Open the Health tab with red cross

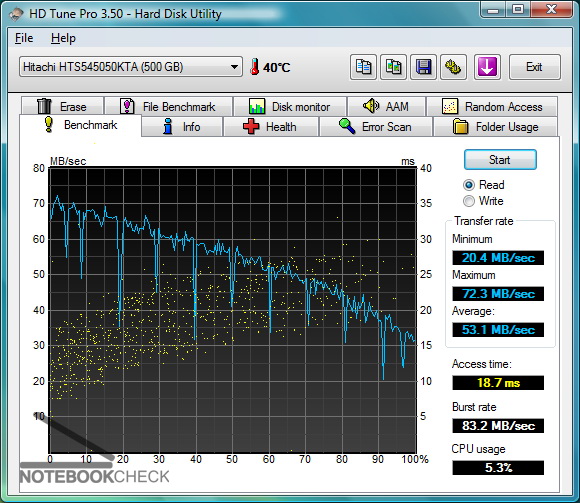coord(271,127)
